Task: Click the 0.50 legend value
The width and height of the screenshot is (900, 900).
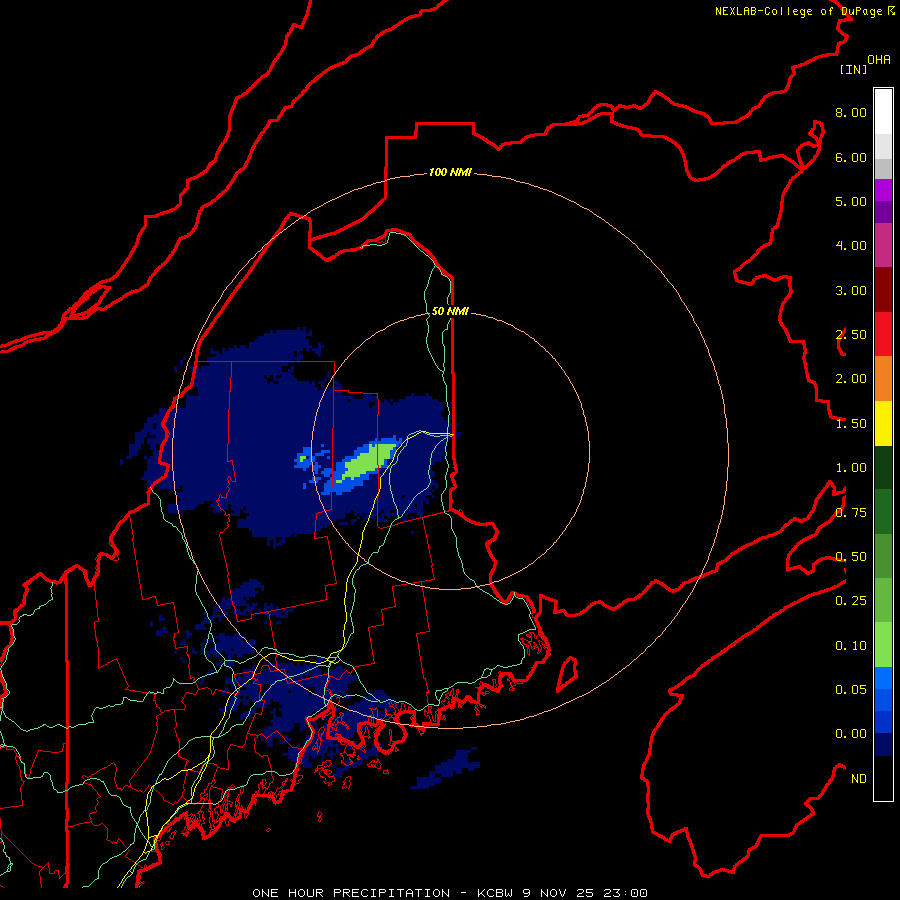Action: click(x=851, y=557)
